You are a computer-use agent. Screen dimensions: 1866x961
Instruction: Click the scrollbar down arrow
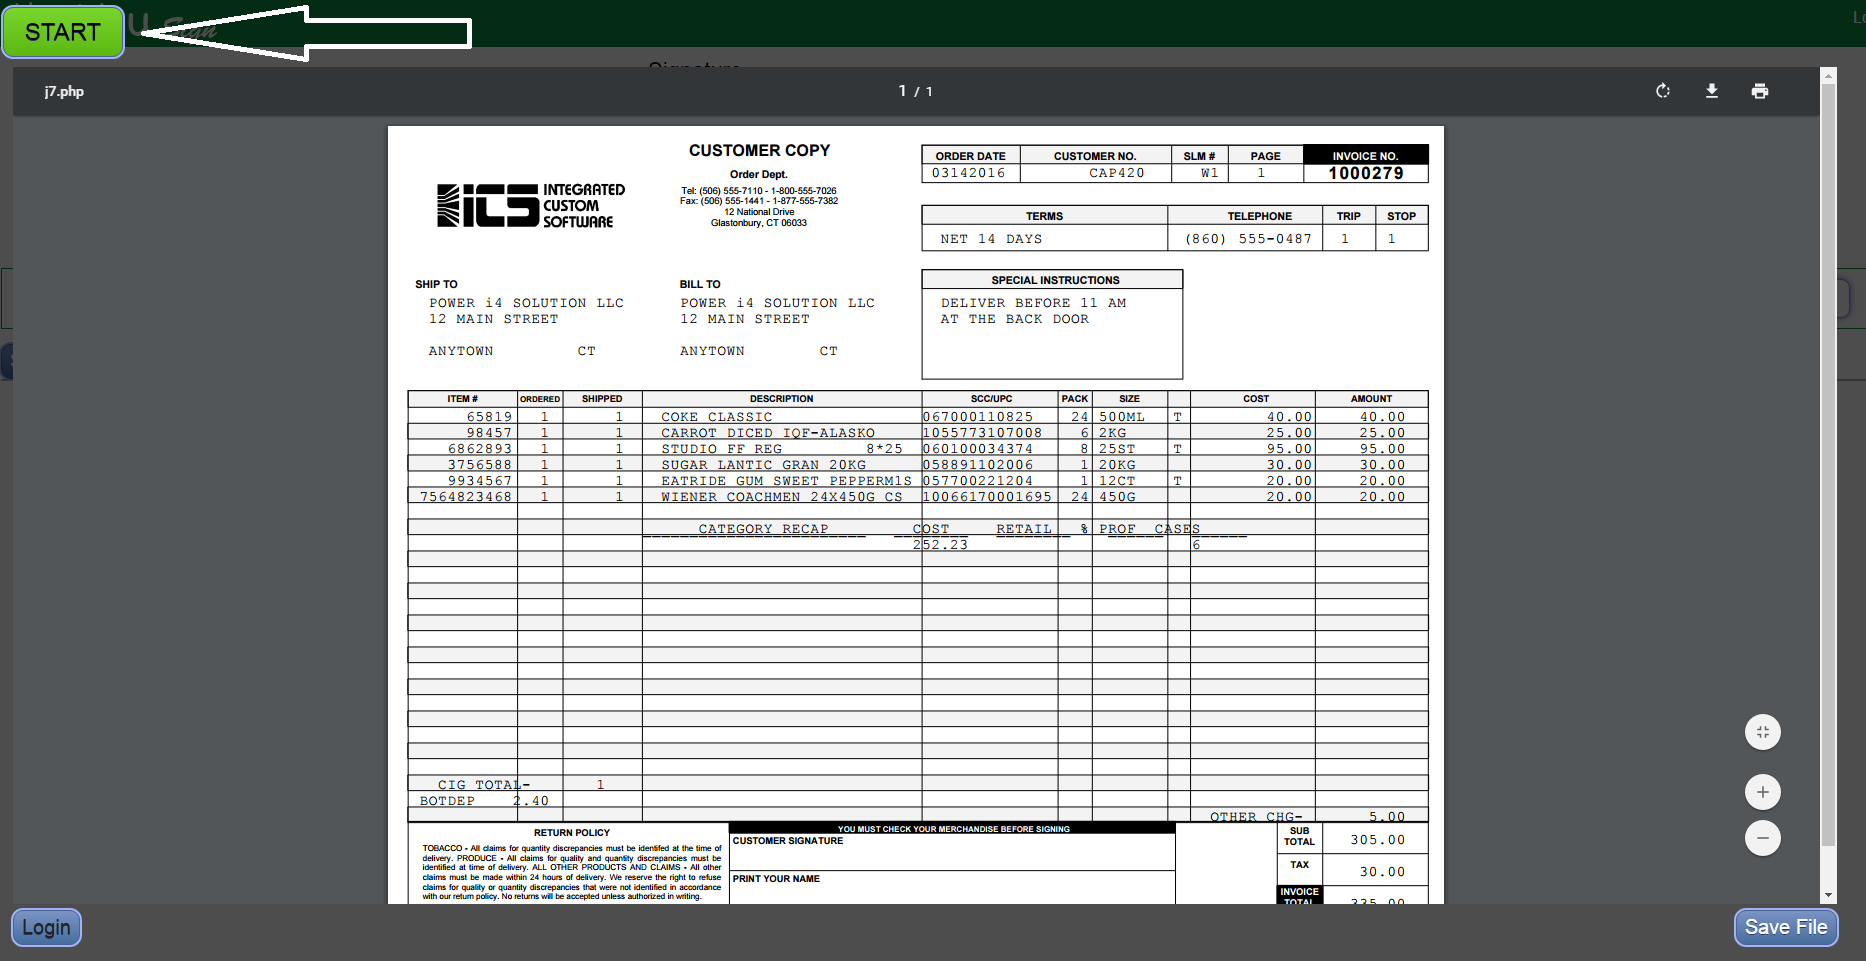(1828, 895)
